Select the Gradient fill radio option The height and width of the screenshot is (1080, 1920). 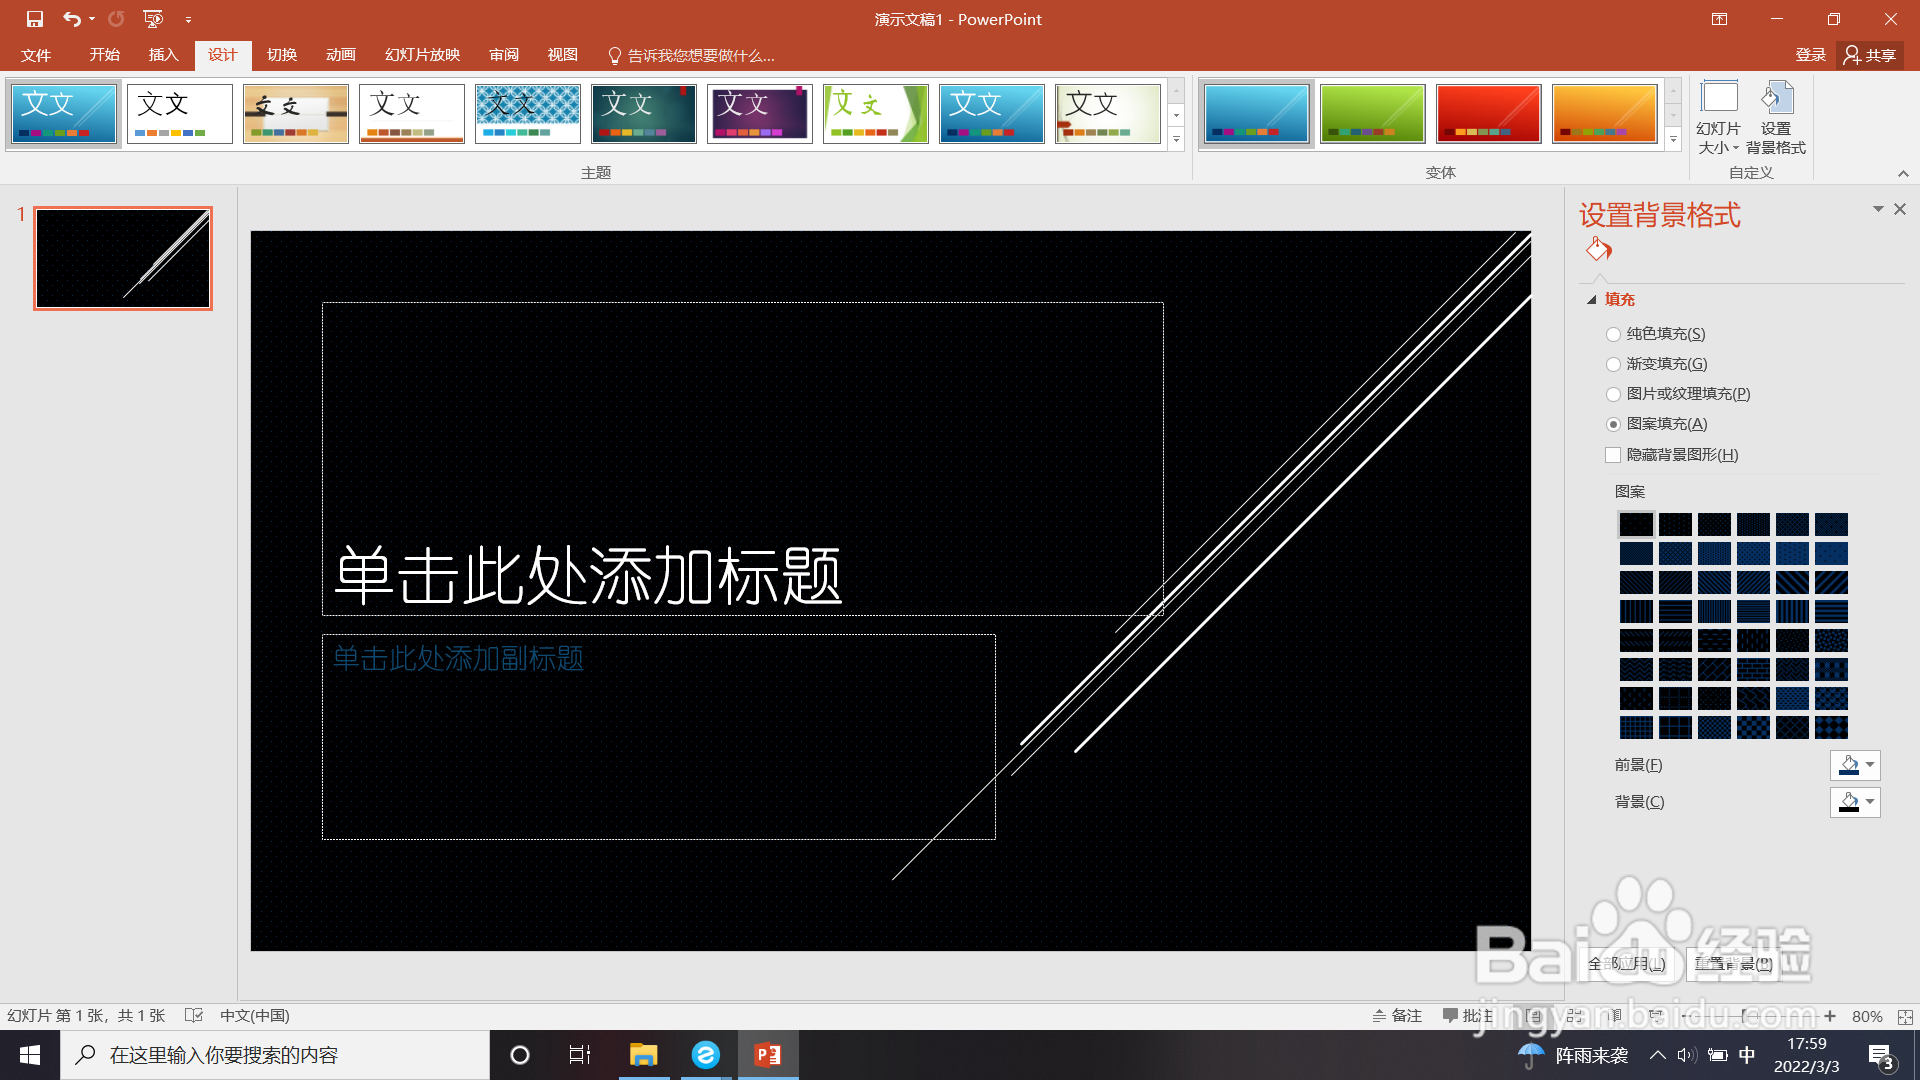[x=1613, y=364]
